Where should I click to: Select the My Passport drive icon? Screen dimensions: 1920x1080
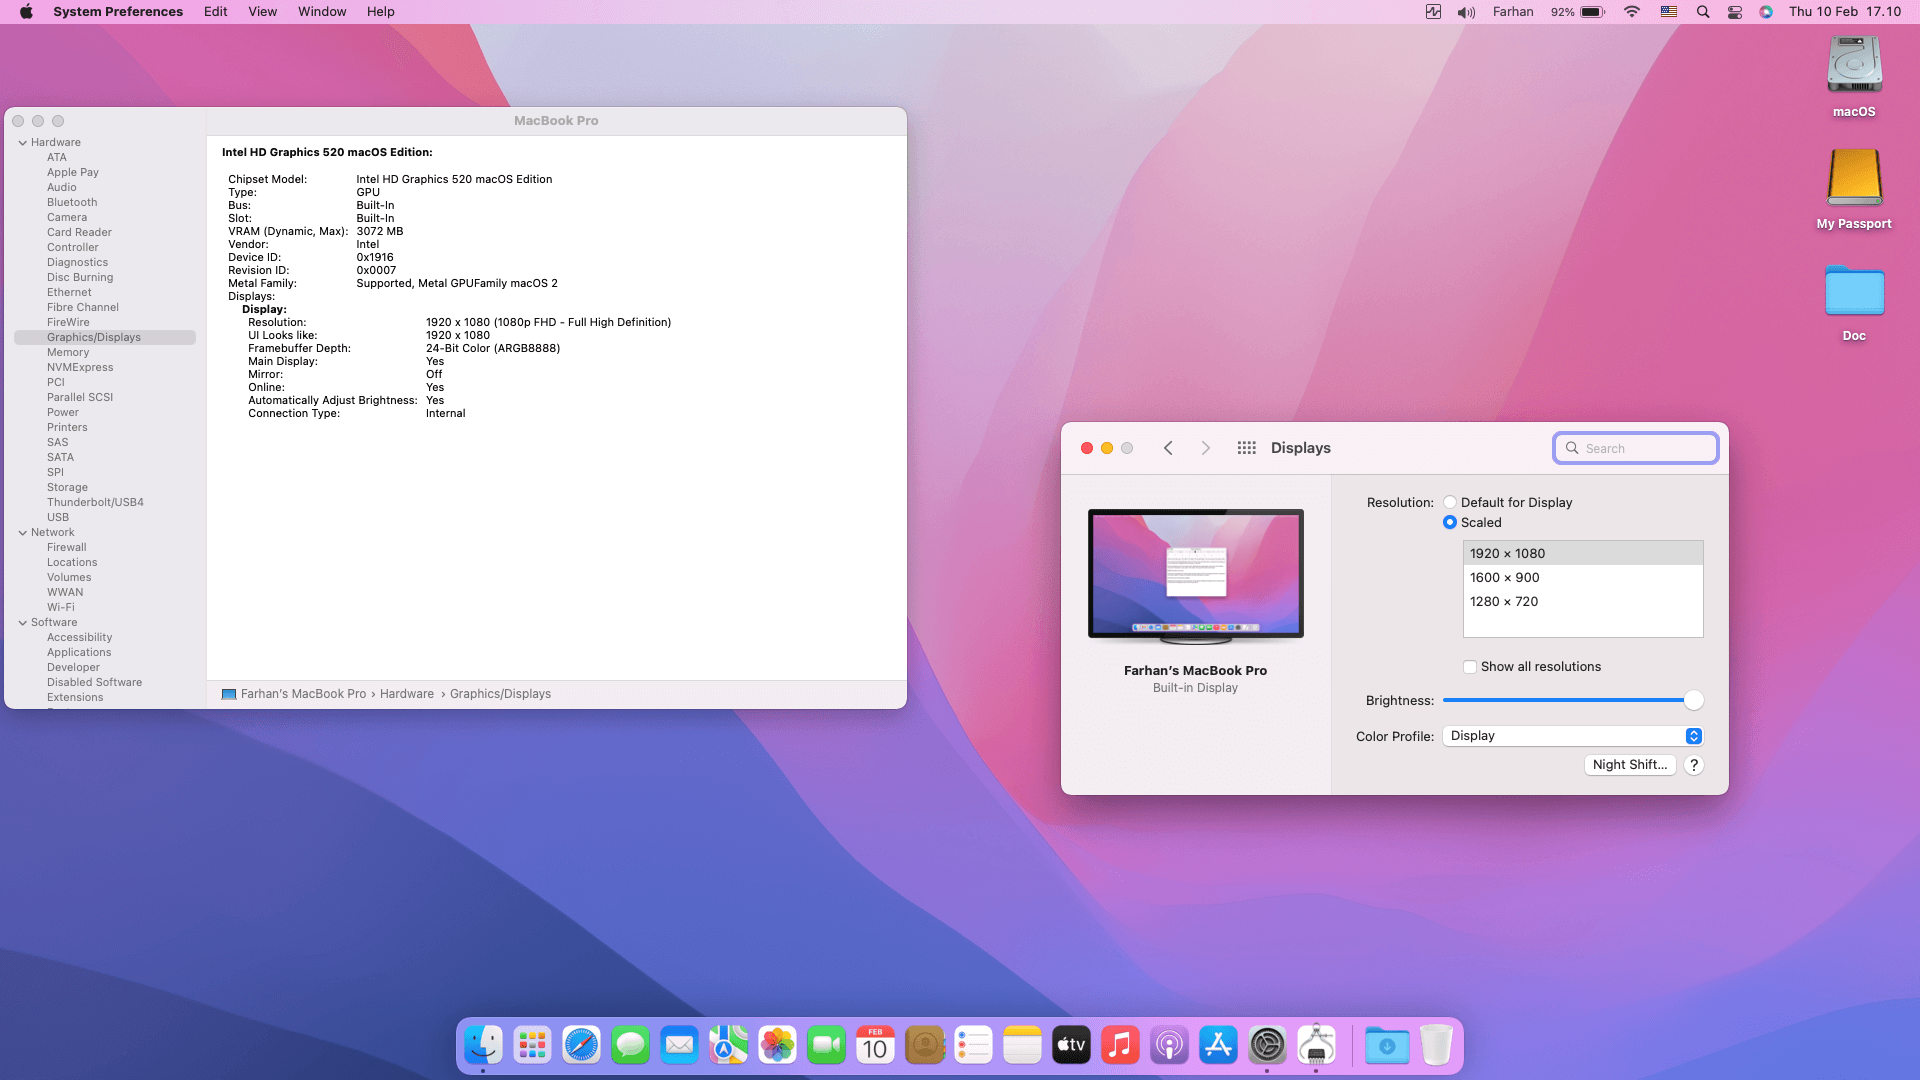click(1854, 188)
